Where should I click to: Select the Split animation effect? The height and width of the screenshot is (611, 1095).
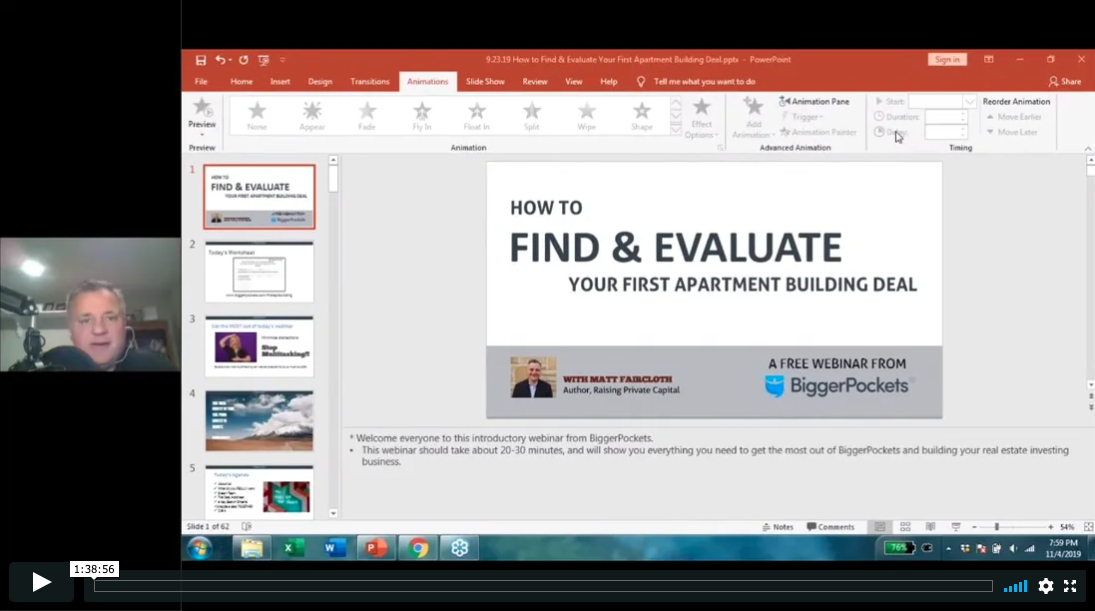click(532, 116)
